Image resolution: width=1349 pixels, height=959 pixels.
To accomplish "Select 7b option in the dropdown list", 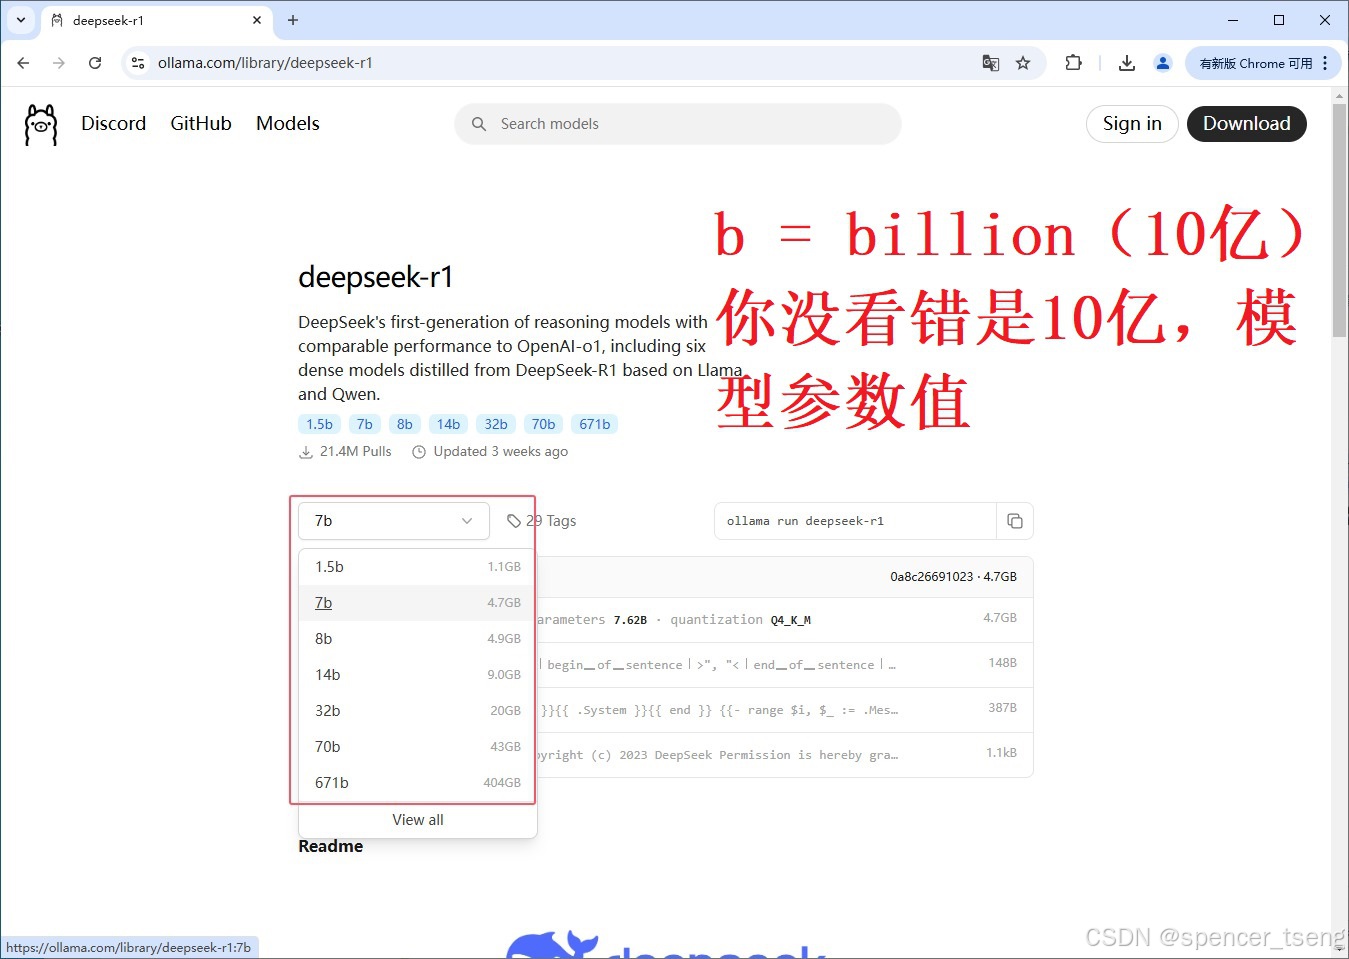I will pyautogui.click(x=418, y=603).
